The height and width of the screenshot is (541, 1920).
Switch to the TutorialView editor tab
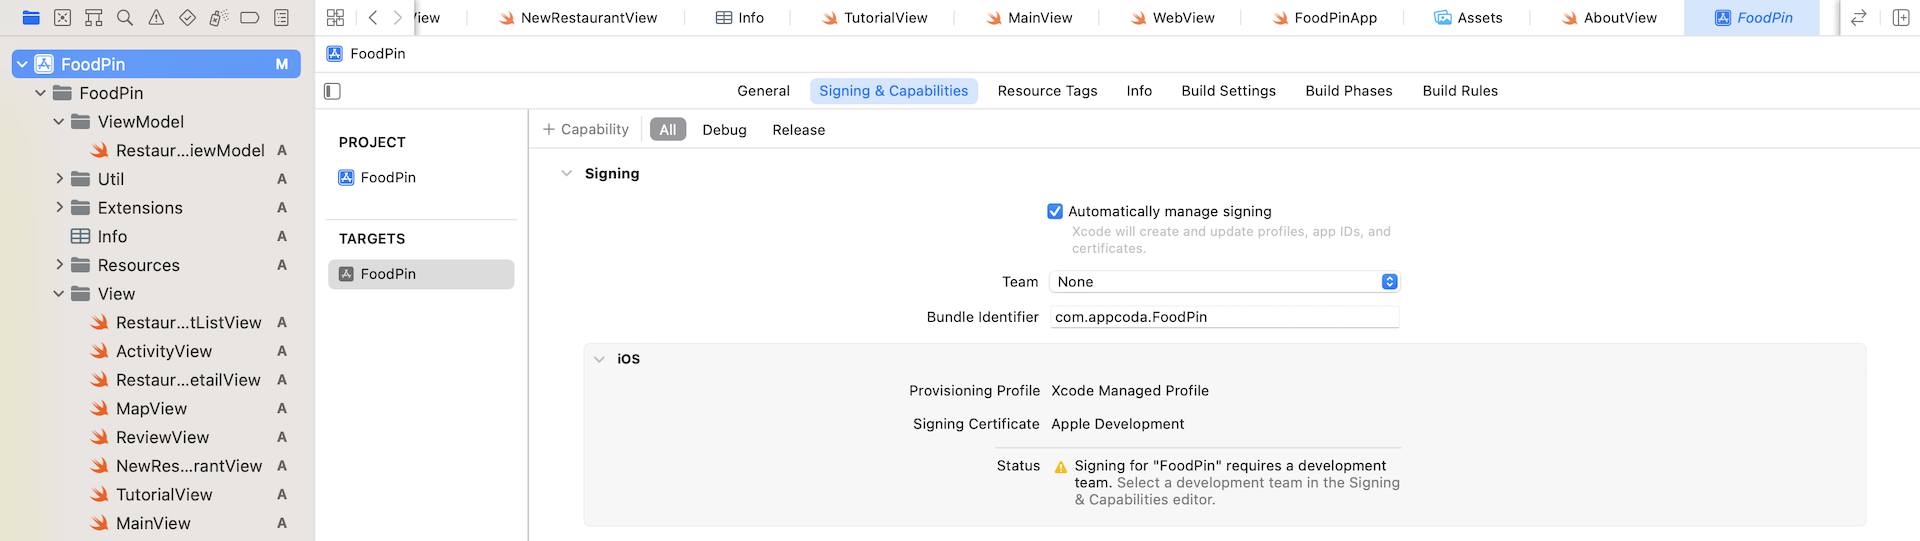874,18
